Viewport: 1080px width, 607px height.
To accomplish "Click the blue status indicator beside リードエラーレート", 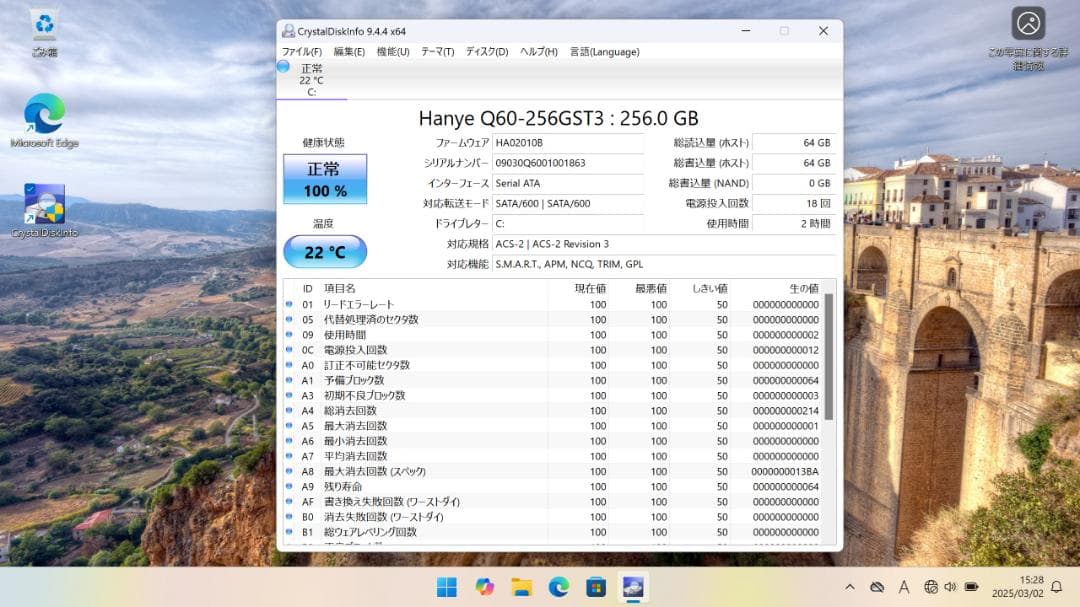I will (288, 304).
